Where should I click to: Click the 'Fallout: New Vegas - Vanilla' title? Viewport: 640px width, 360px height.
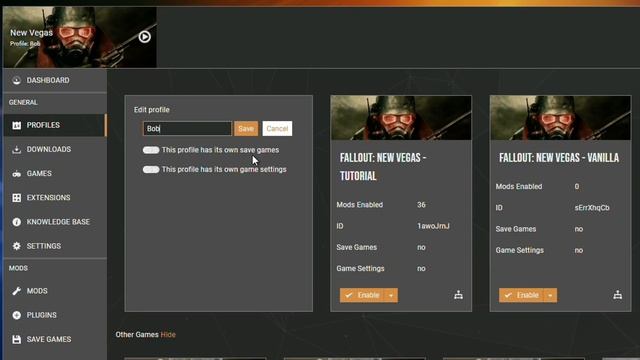click(559, 158)
